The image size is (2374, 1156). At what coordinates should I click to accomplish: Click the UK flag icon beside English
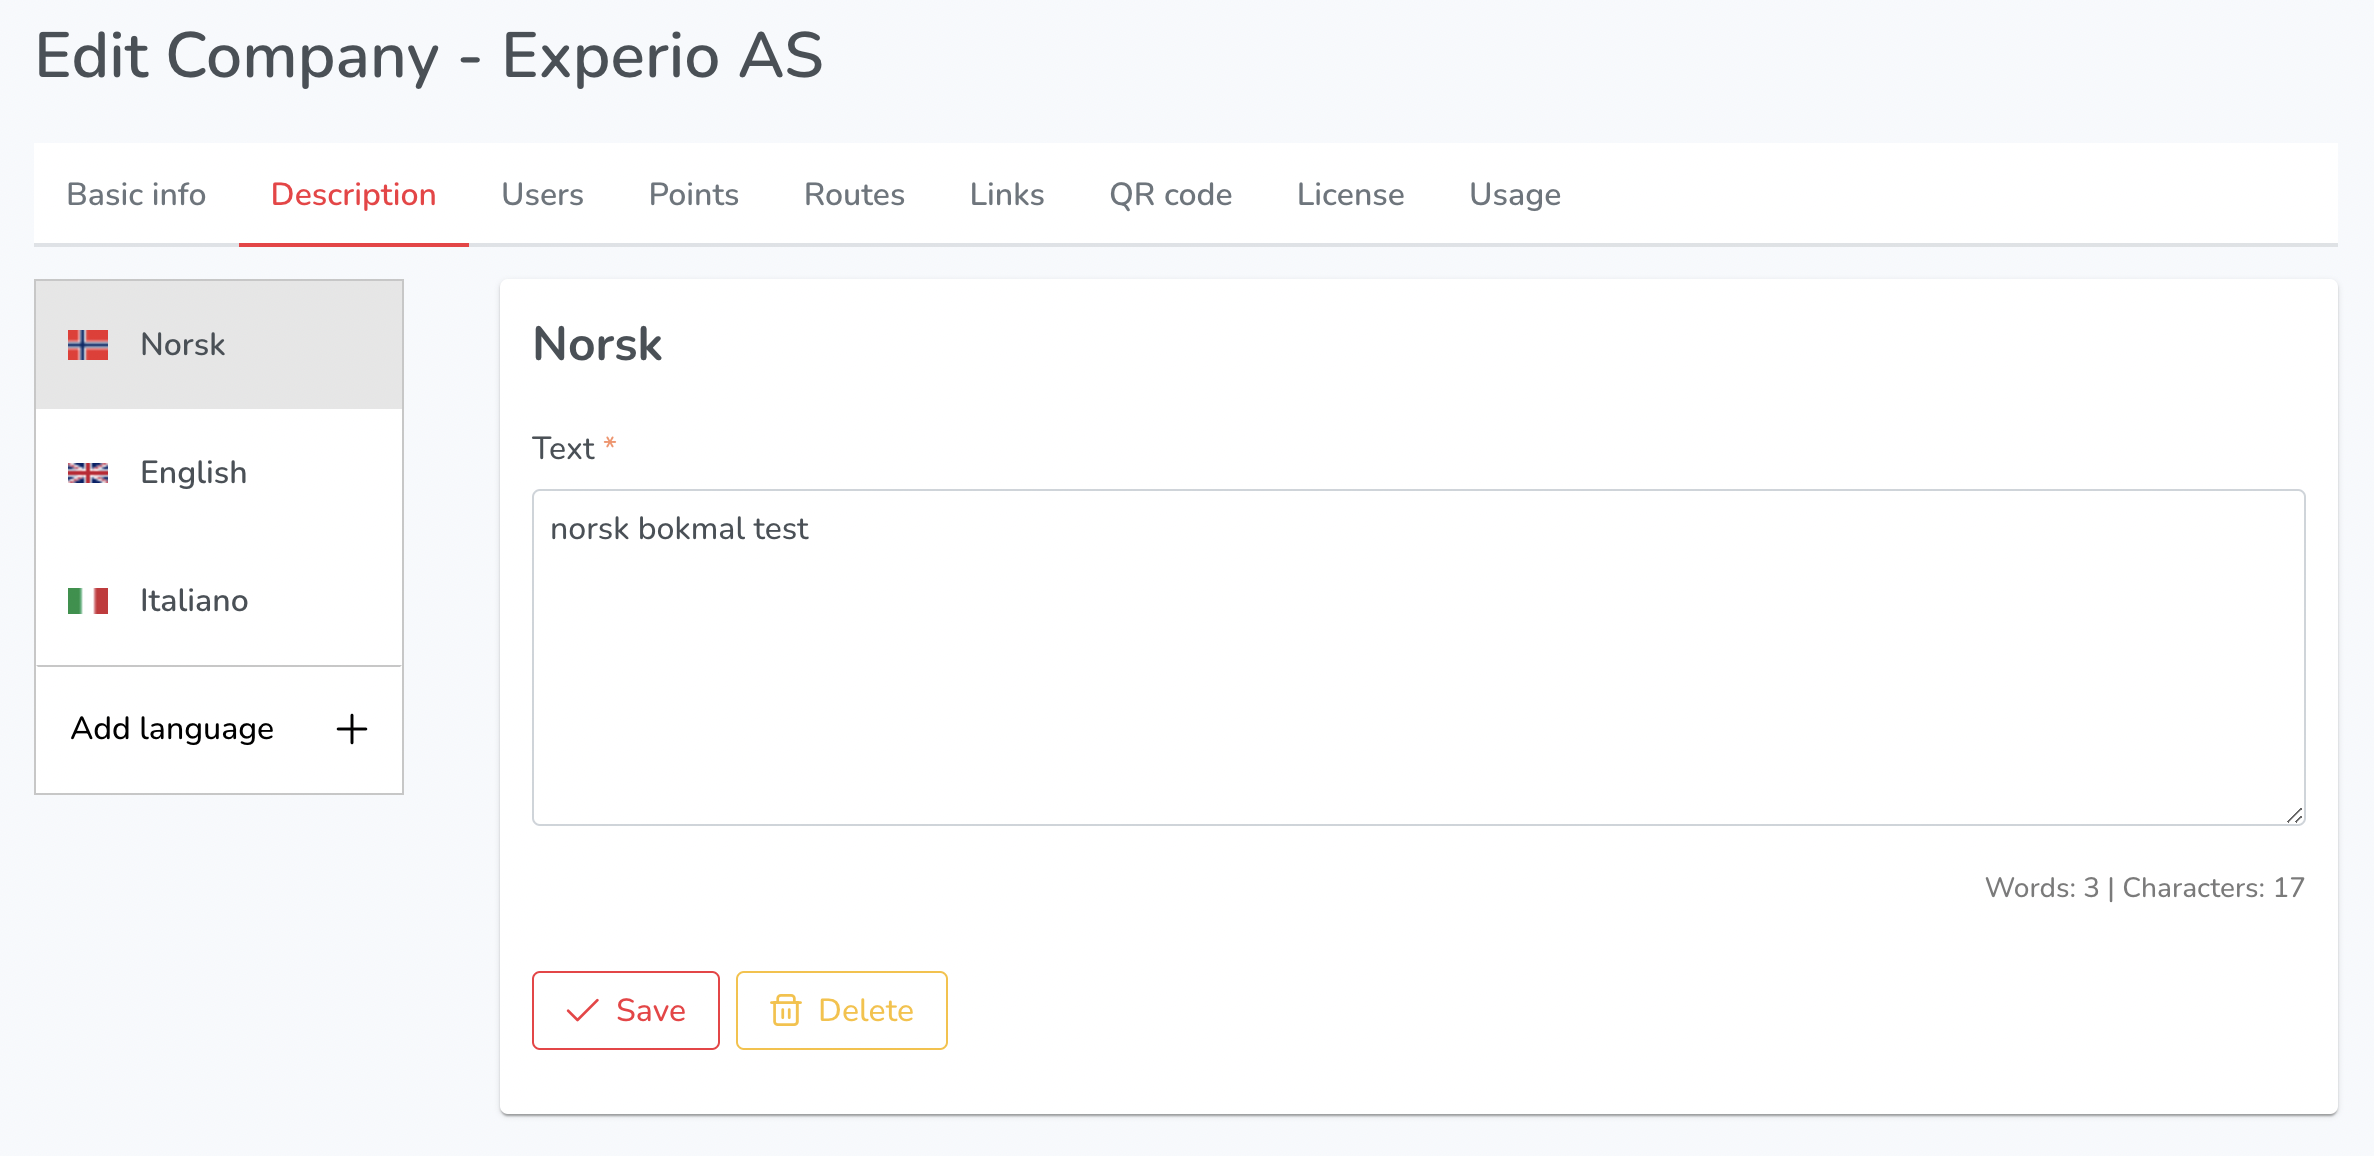click(x=88, y=473)
